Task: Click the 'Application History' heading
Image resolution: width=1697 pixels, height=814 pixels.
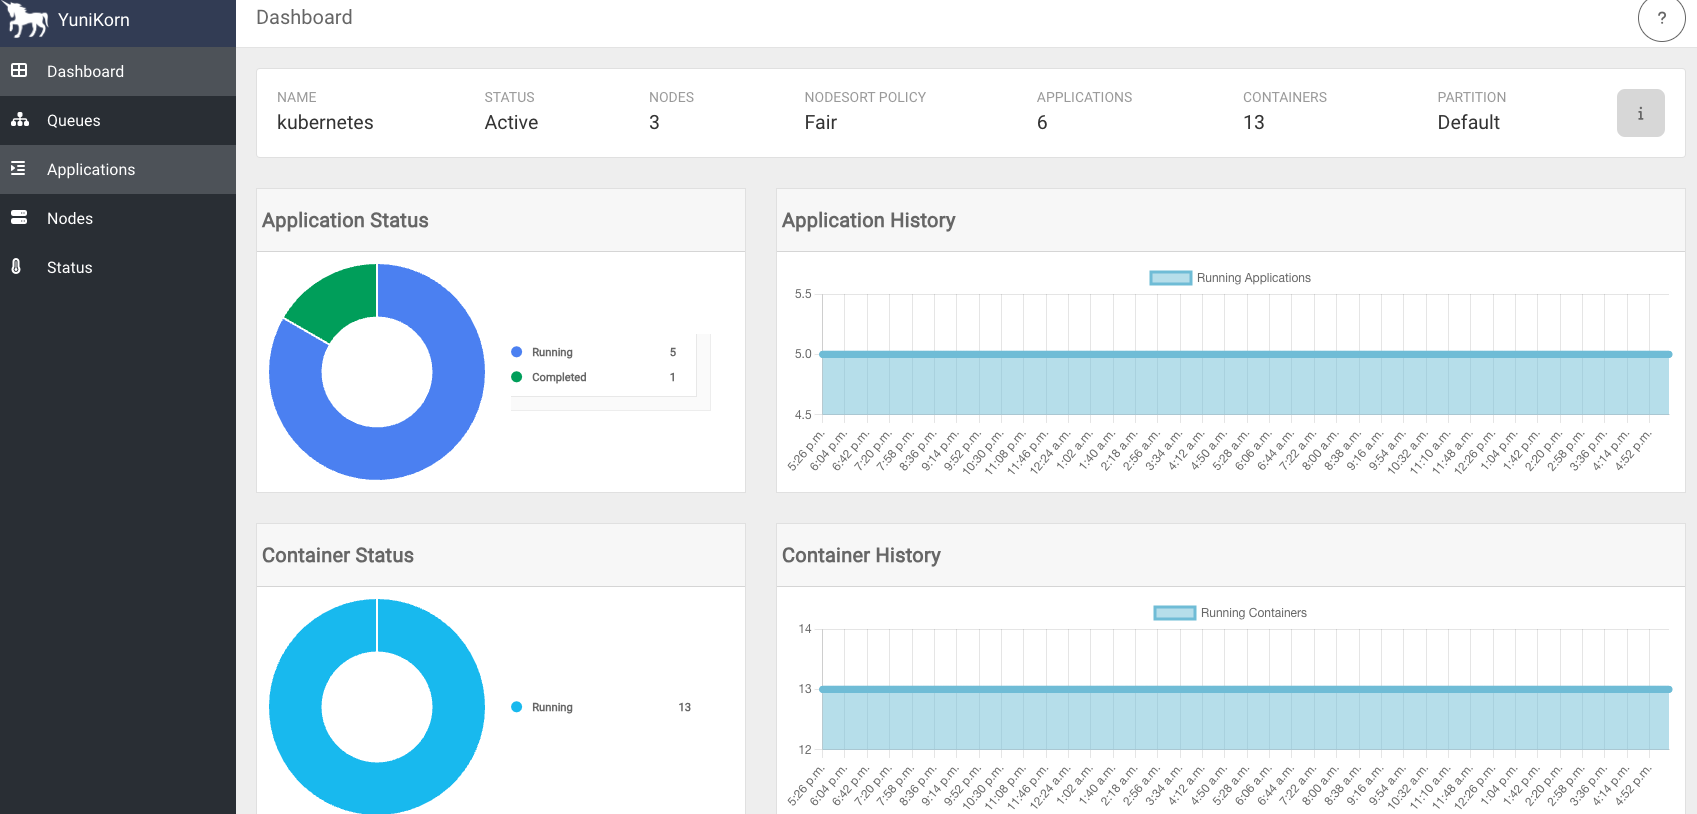Action: click(868, 220)
